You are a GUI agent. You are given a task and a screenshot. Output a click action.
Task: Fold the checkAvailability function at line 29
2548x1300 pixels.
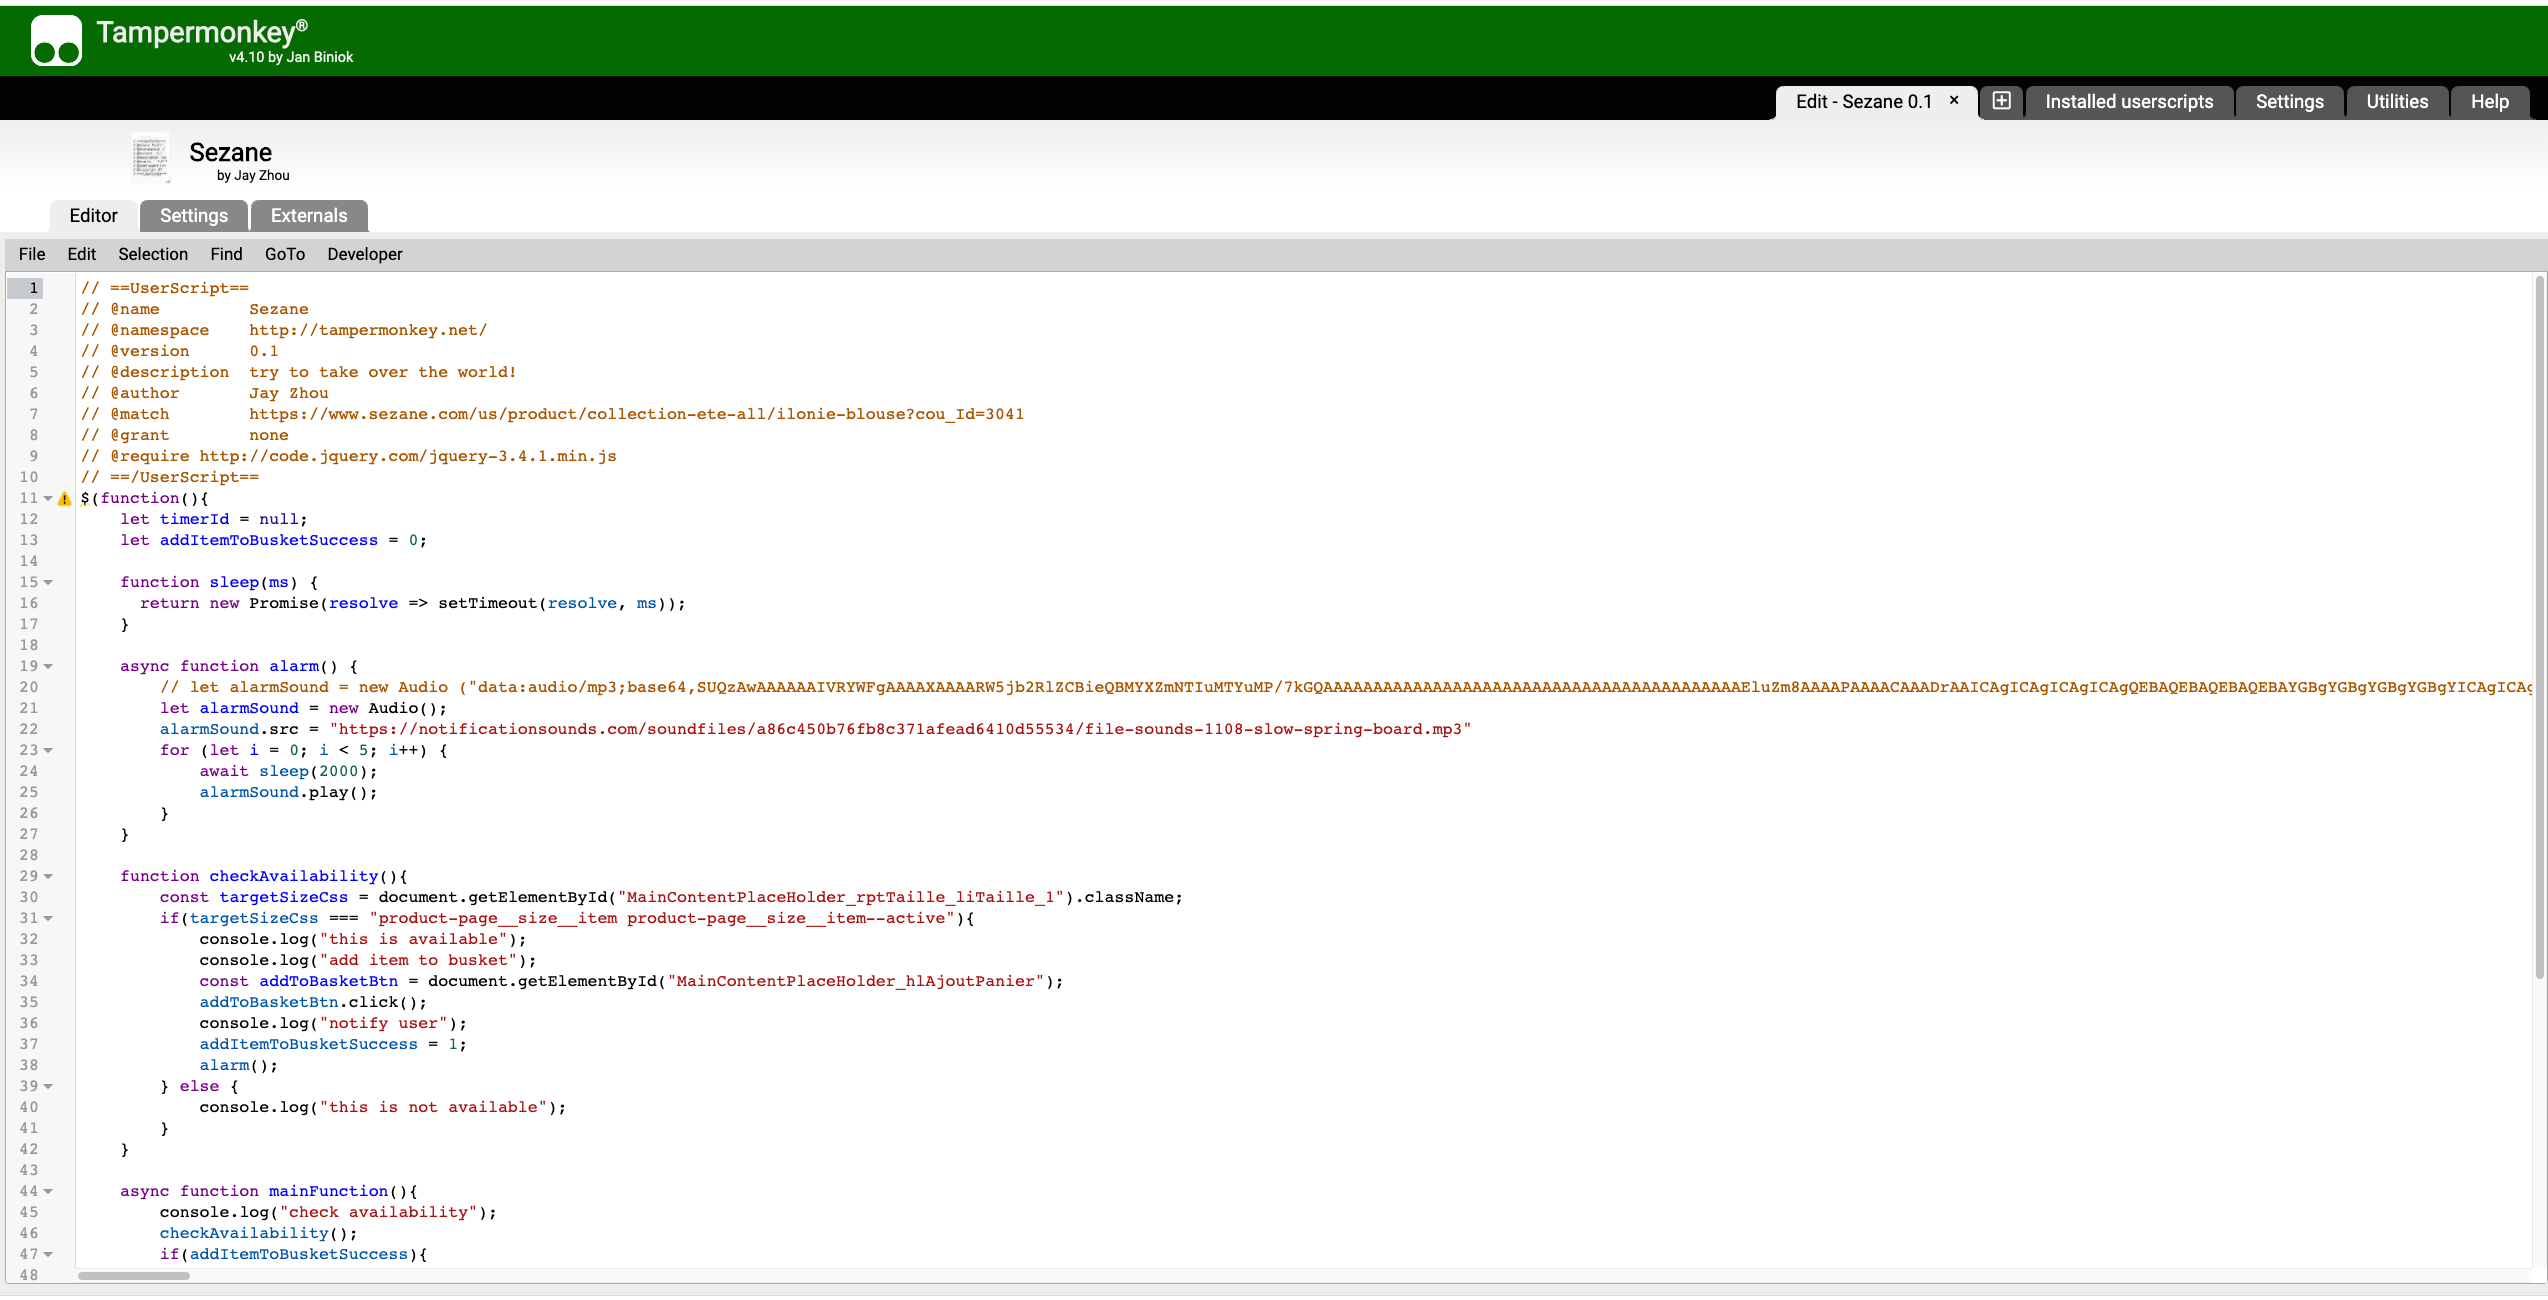[x=48, y=876]
